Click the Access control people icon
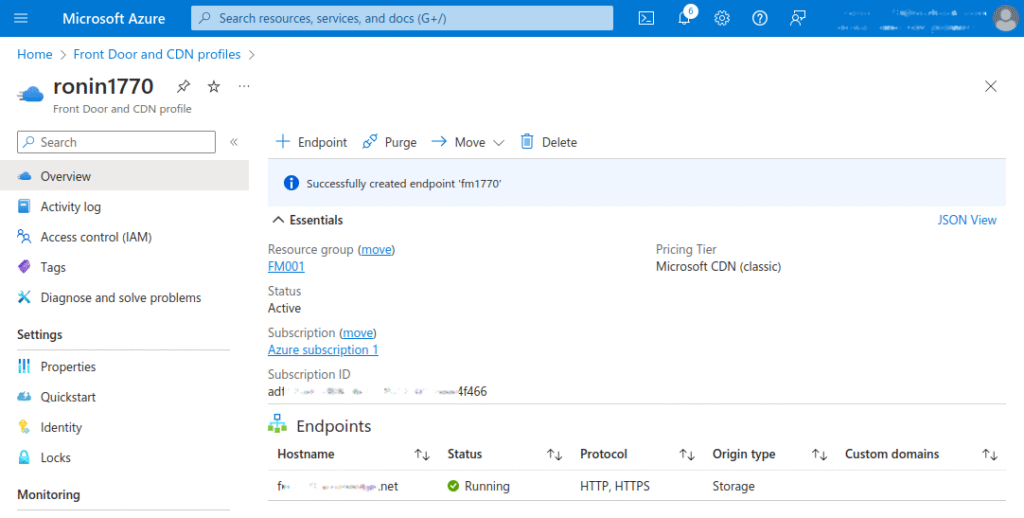This screenshot has width=1024, height=518. [24, 236]
